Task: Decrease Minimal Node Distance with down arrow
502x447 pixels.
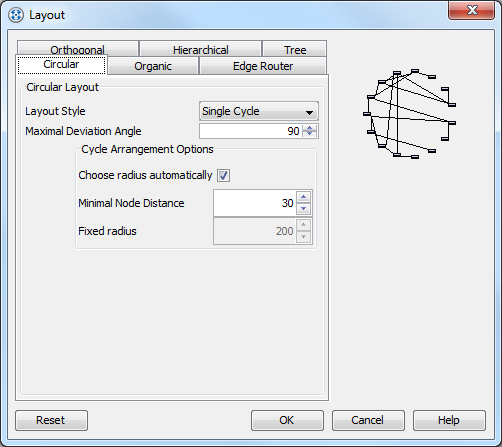Action: [303, 209]
